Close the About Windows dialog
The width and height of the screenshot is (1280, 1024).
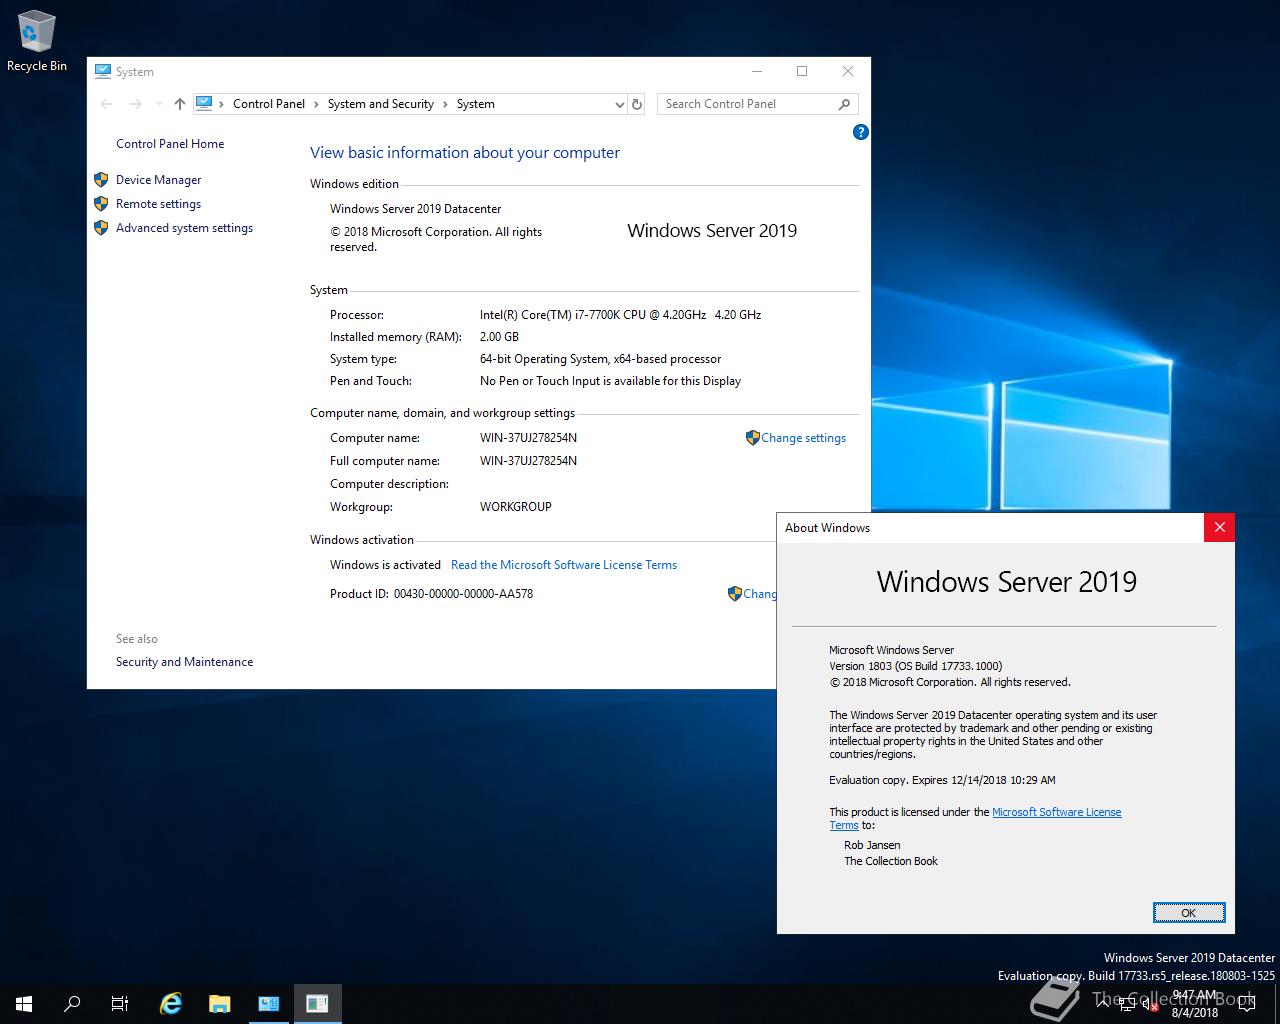(1219, 528)
